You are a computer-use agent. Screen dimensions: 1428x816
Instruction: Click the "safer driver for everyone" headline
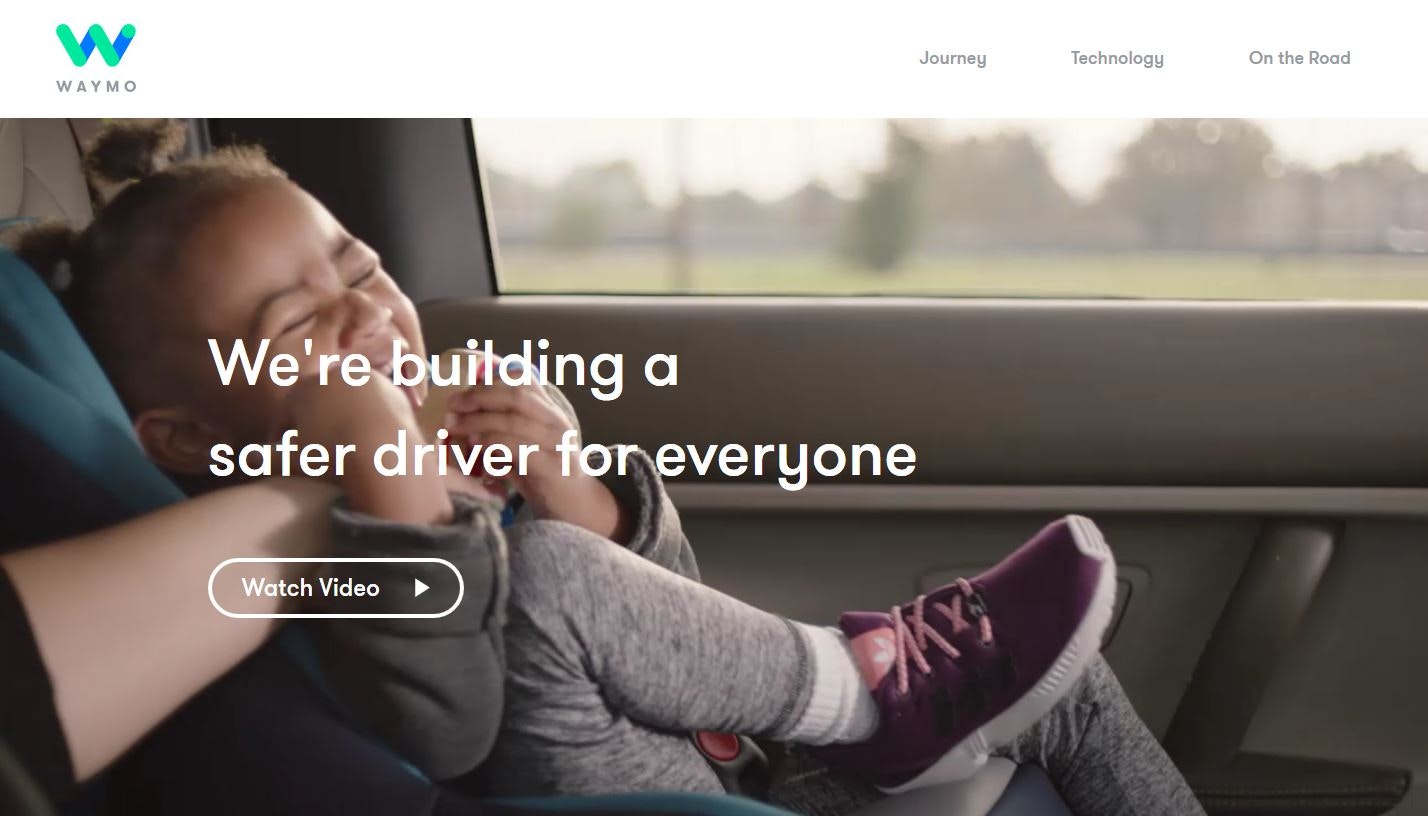tap(562, 454)
